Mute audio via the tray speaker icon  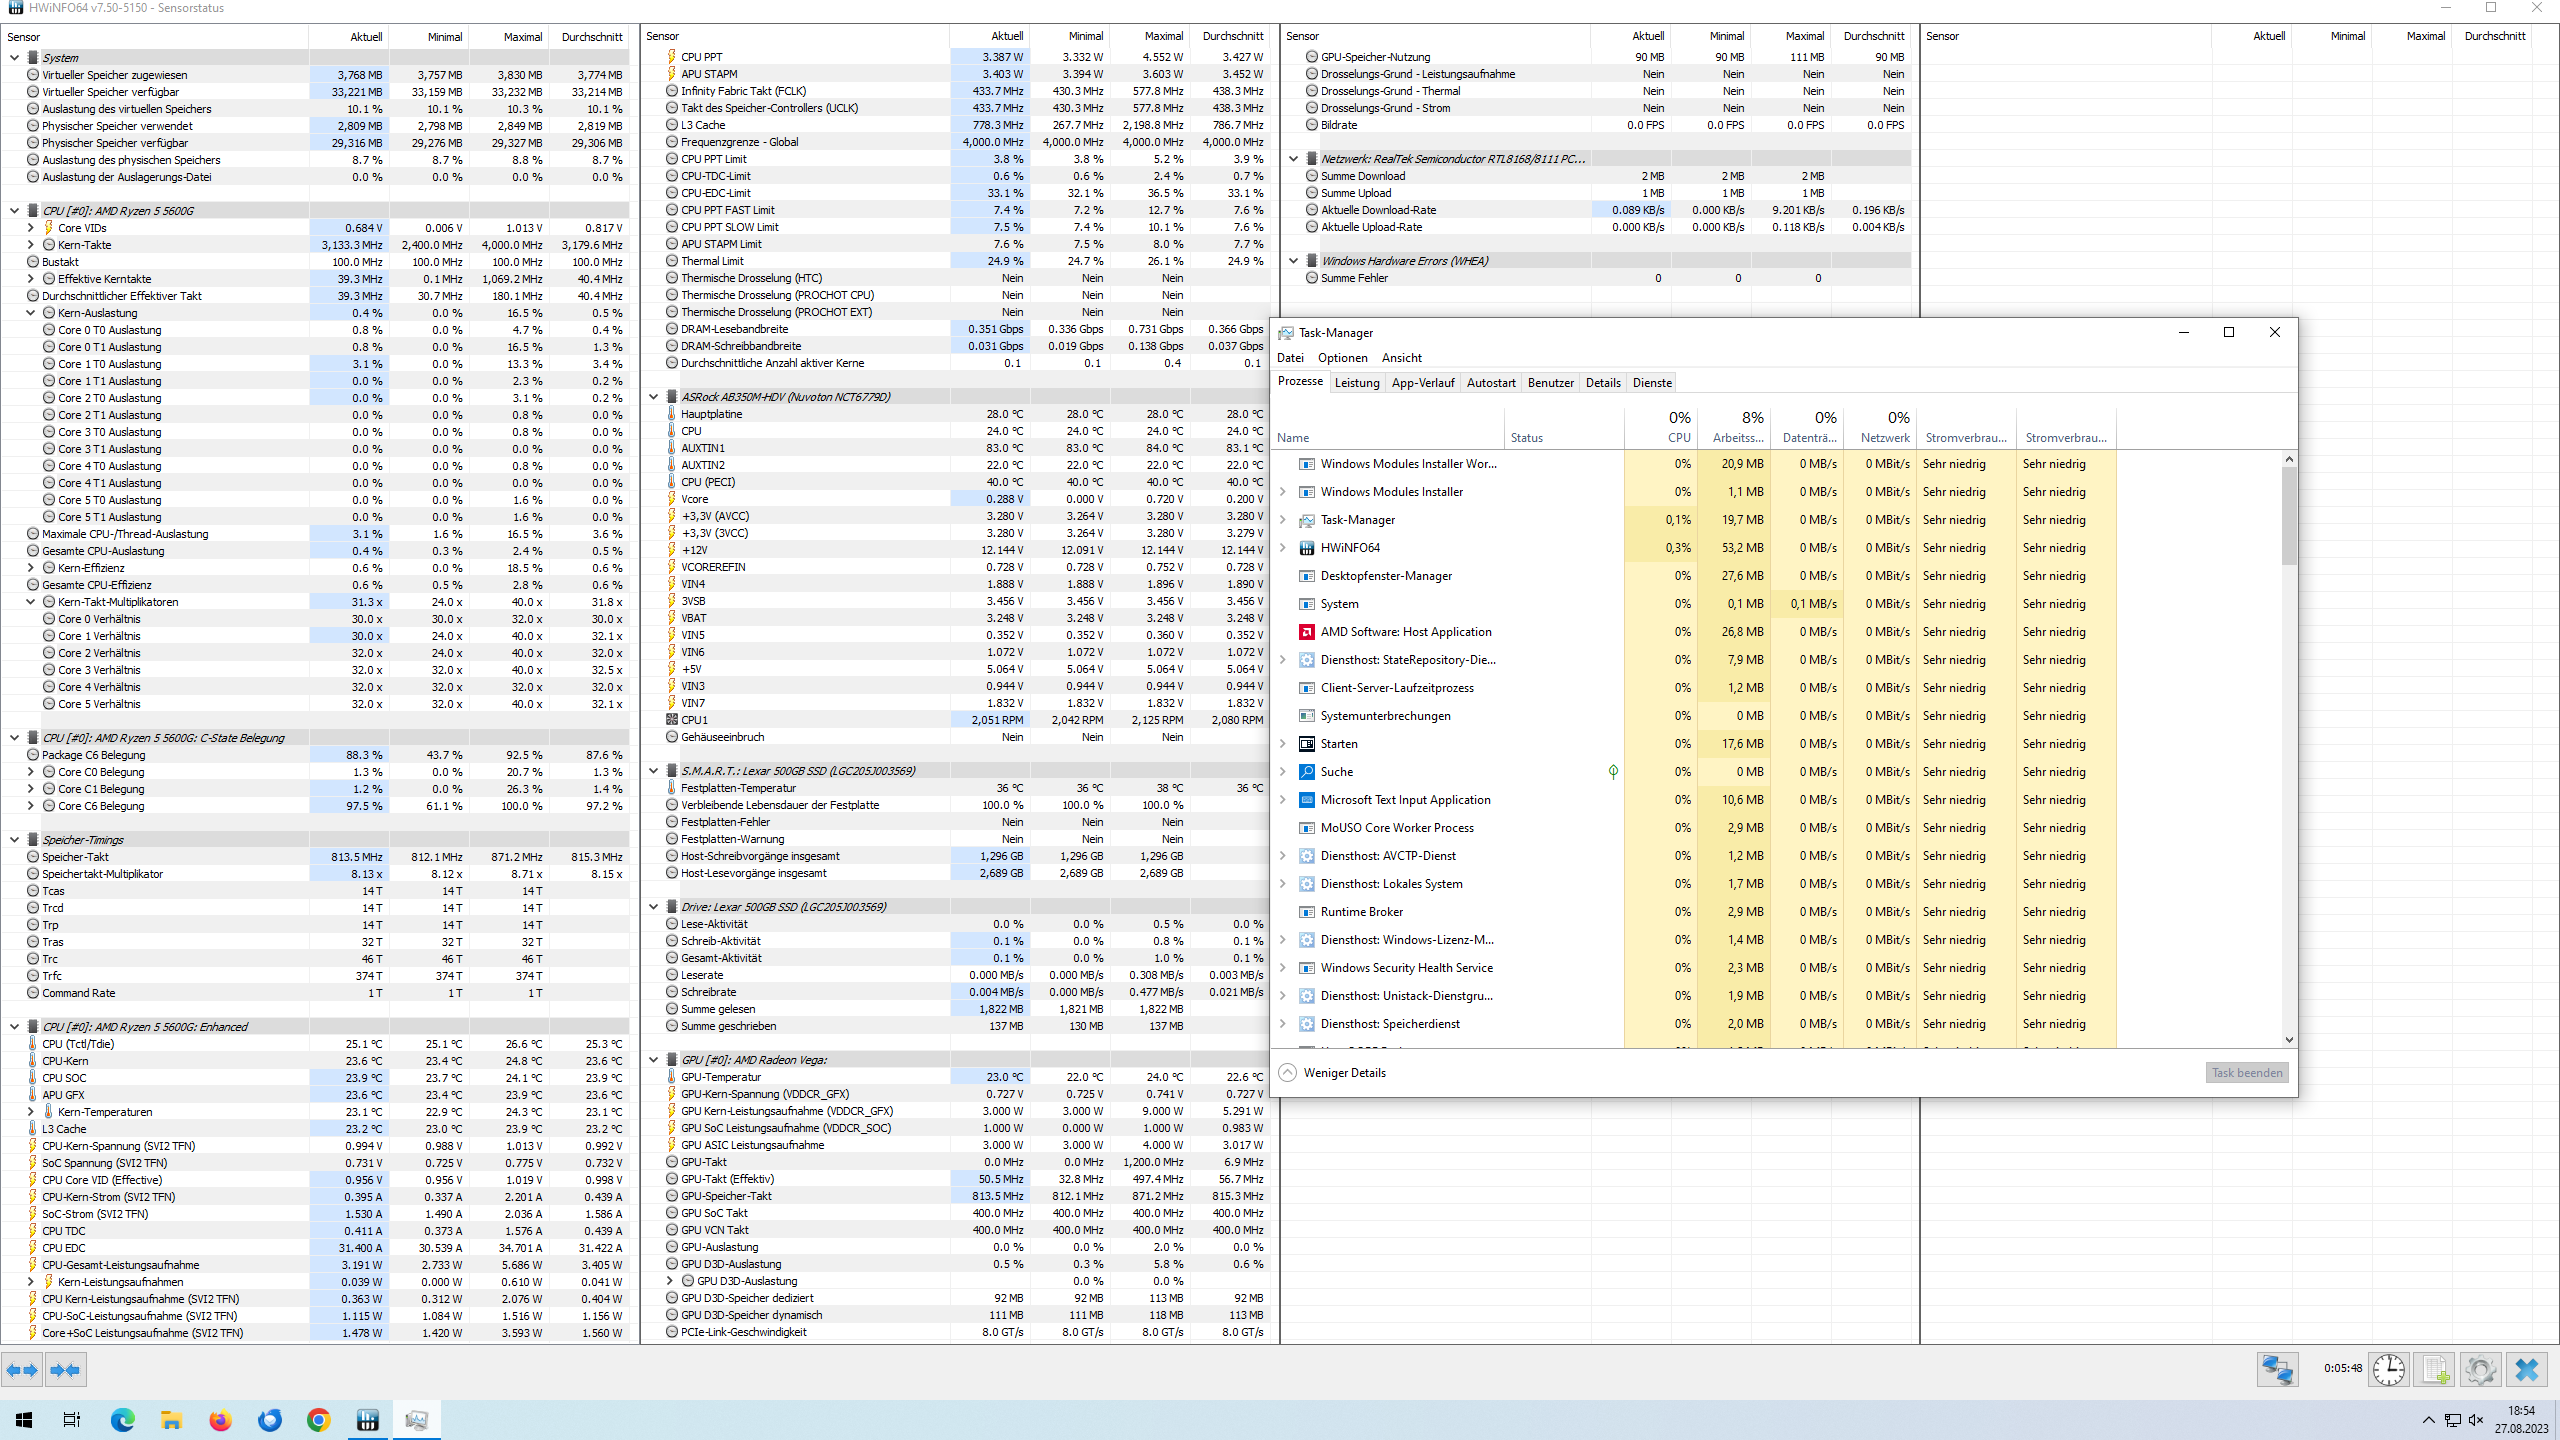point(2476,1420)
